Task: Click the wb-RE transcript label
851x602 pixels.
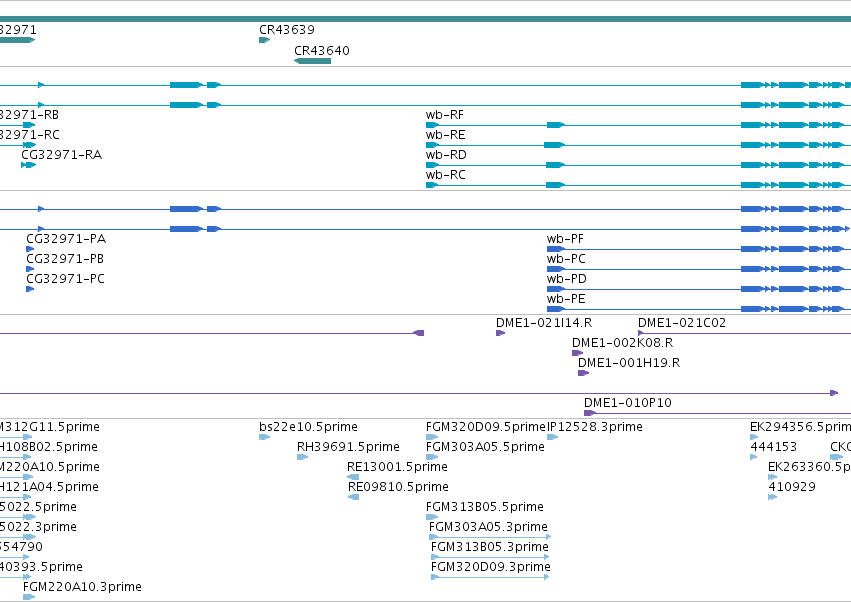Action: tap(445, 135)
